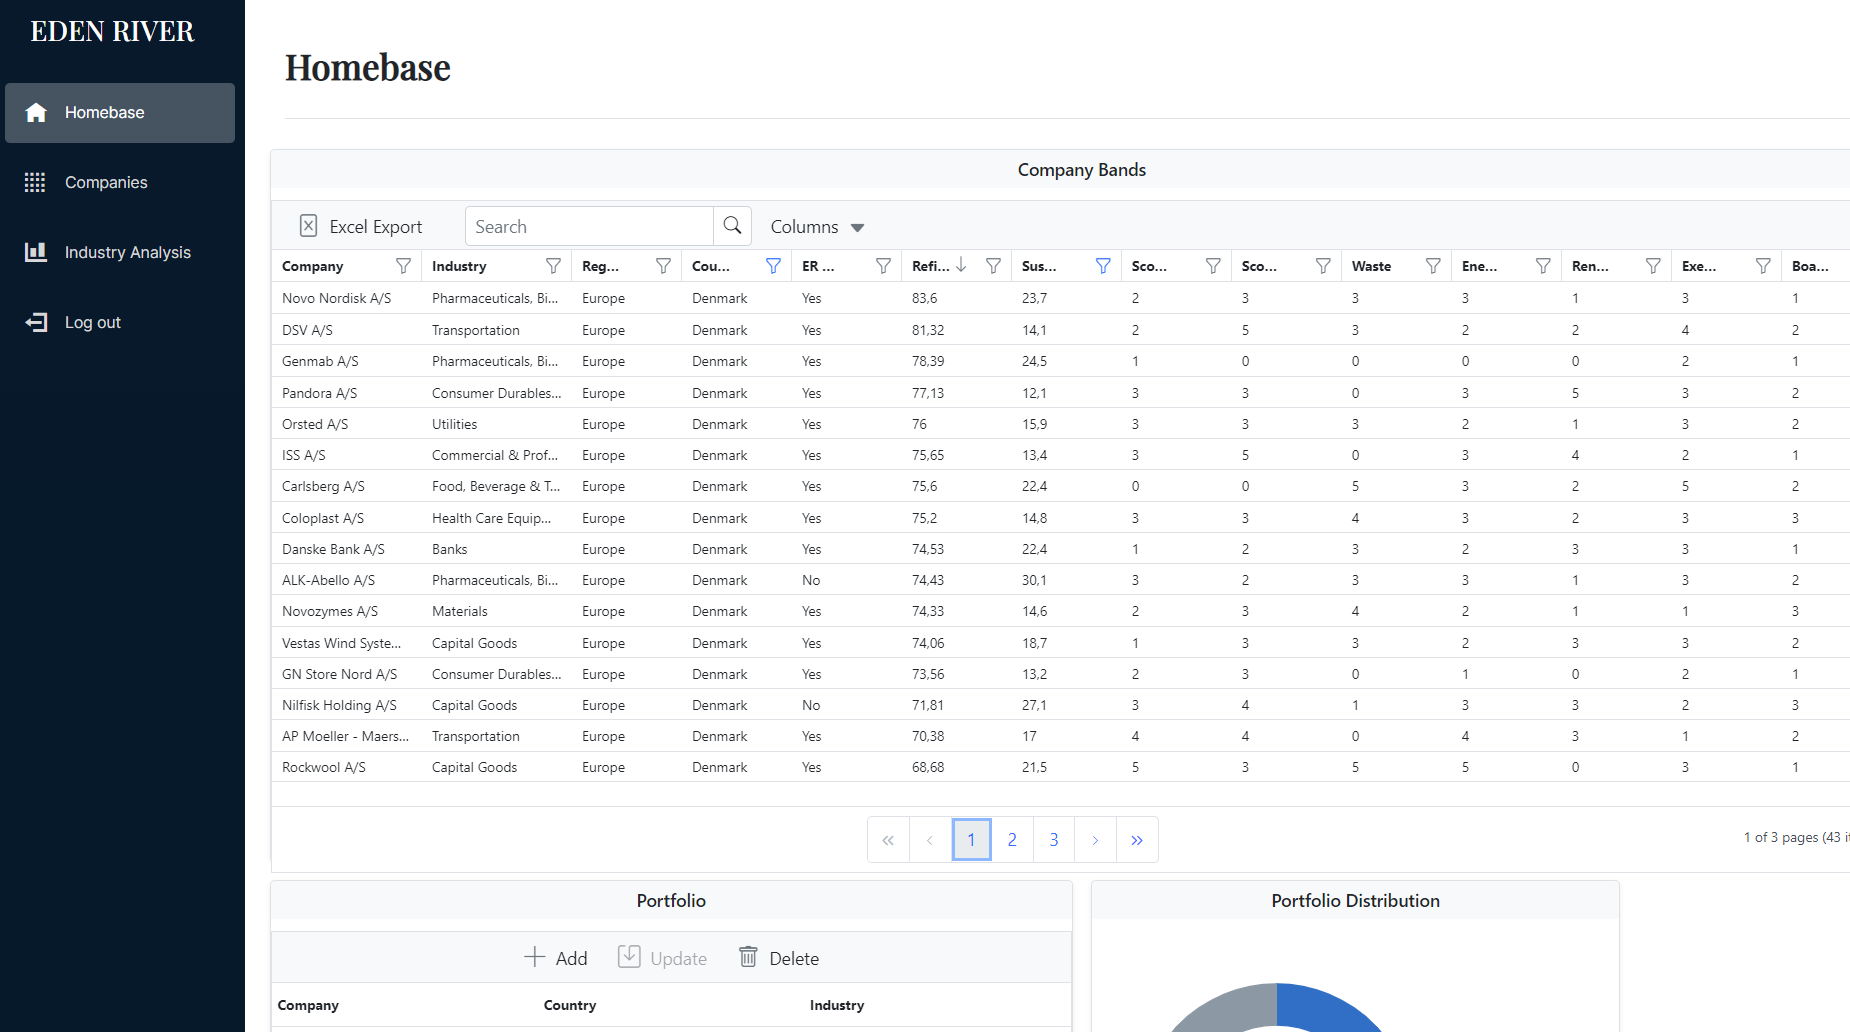
Task: Jump to the last page double-right arrow
Action: point(1137,840)
